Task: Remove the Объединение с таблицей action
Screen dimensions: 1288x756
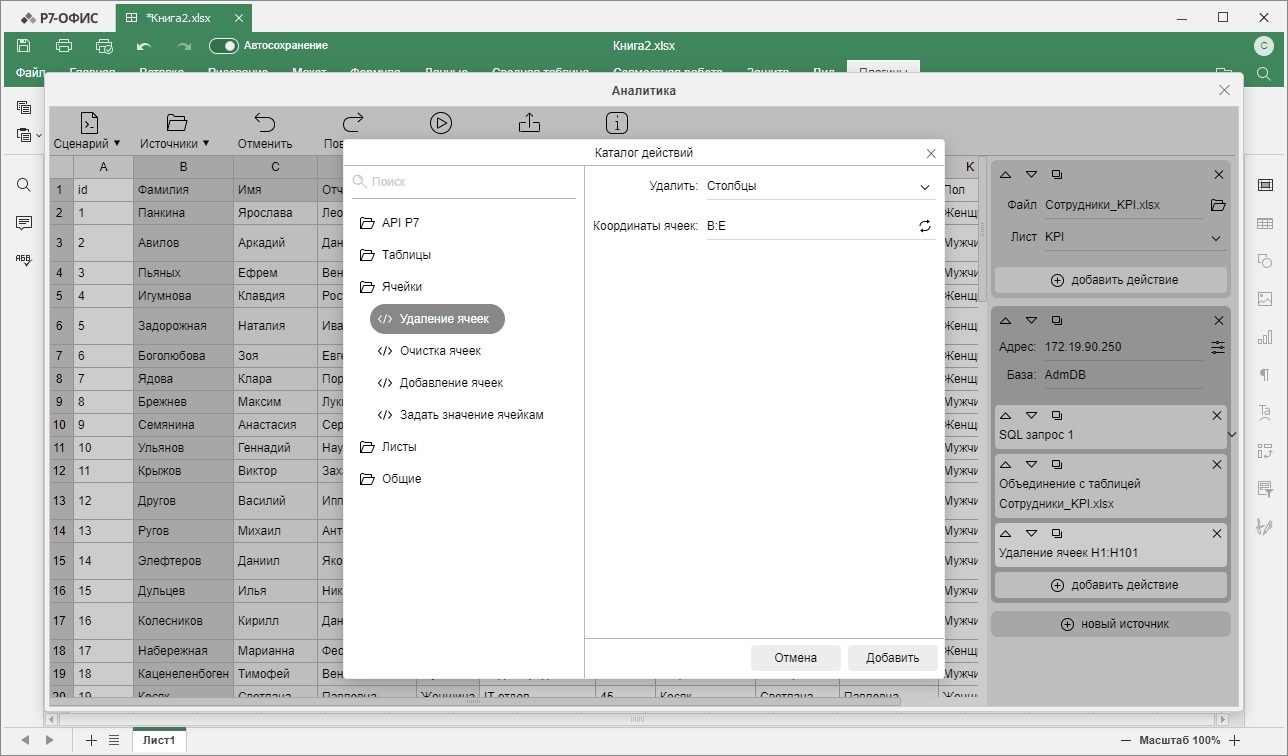Action: coord(1217,464)
